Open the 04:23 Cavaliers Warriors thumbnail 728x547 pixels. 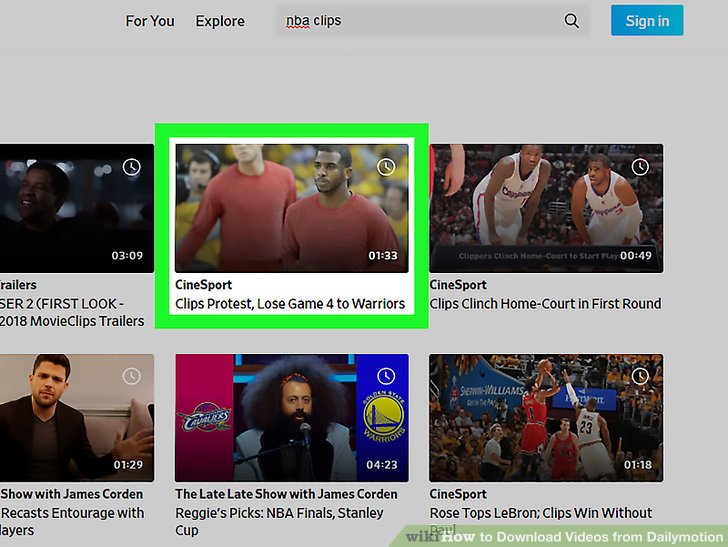pyautogui.click(x=292, y=418)
